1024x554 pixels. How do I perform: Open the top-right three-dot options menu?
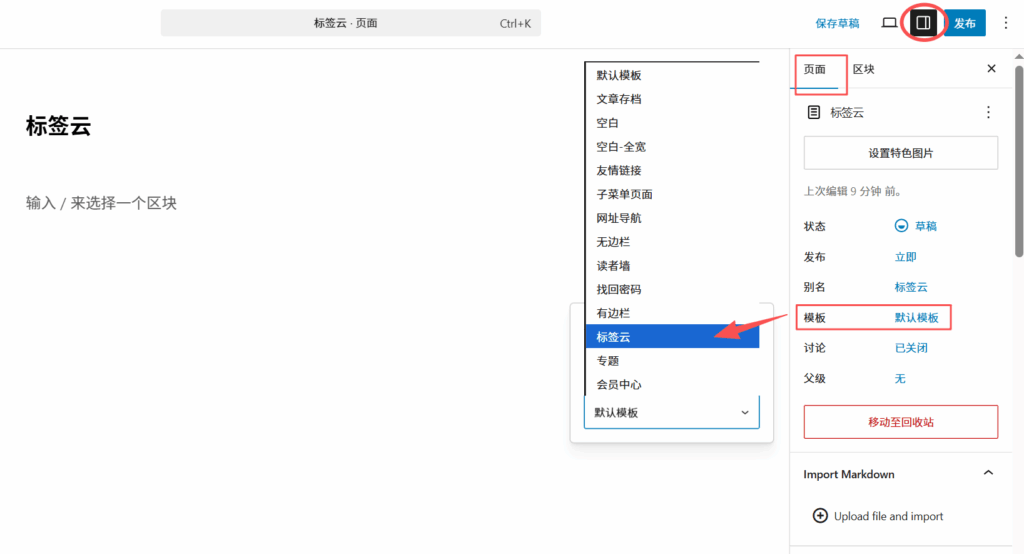[x=1006, y=22]
